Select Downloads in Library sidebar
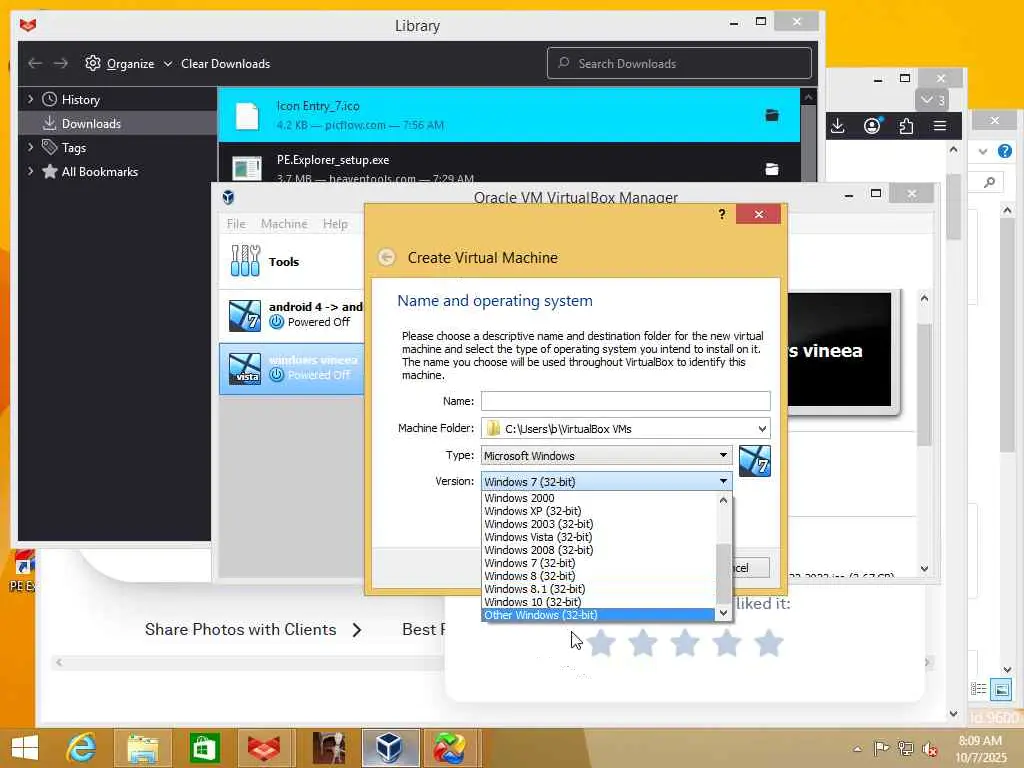This screenshot has width=1024, height=768. [118, 123]
